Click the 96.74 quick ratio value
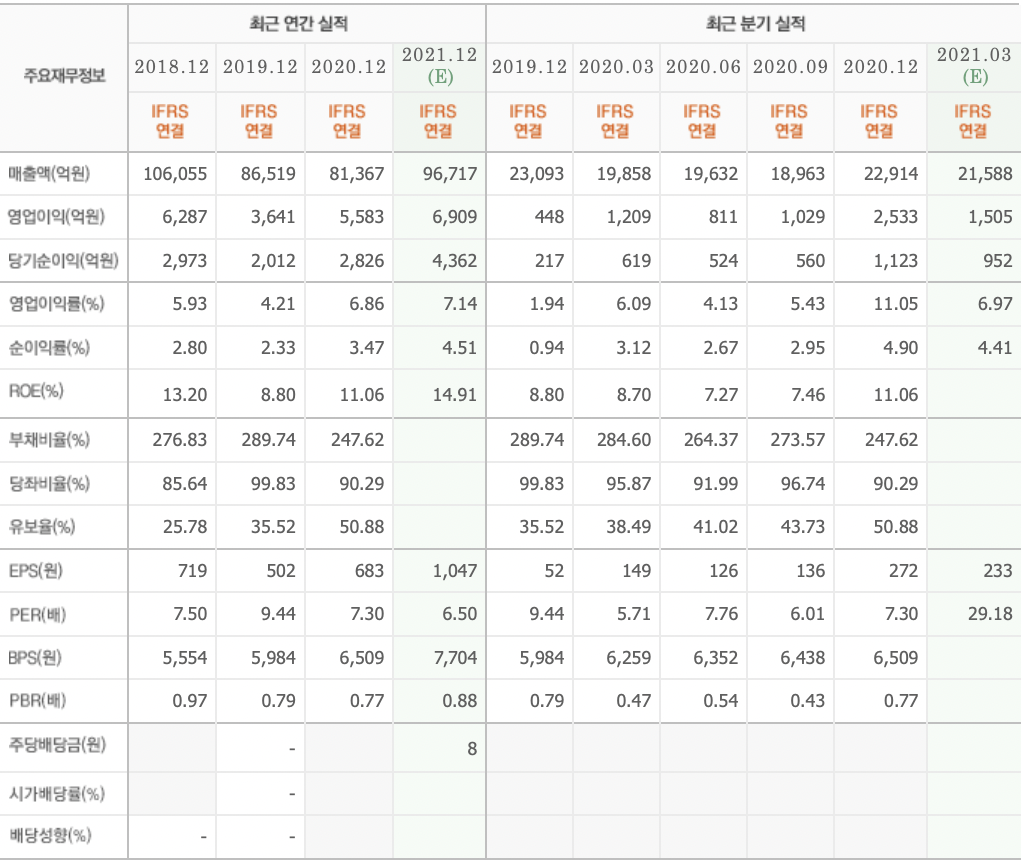The height and width of the screenshot is (860, 1022). pos(803,484)
